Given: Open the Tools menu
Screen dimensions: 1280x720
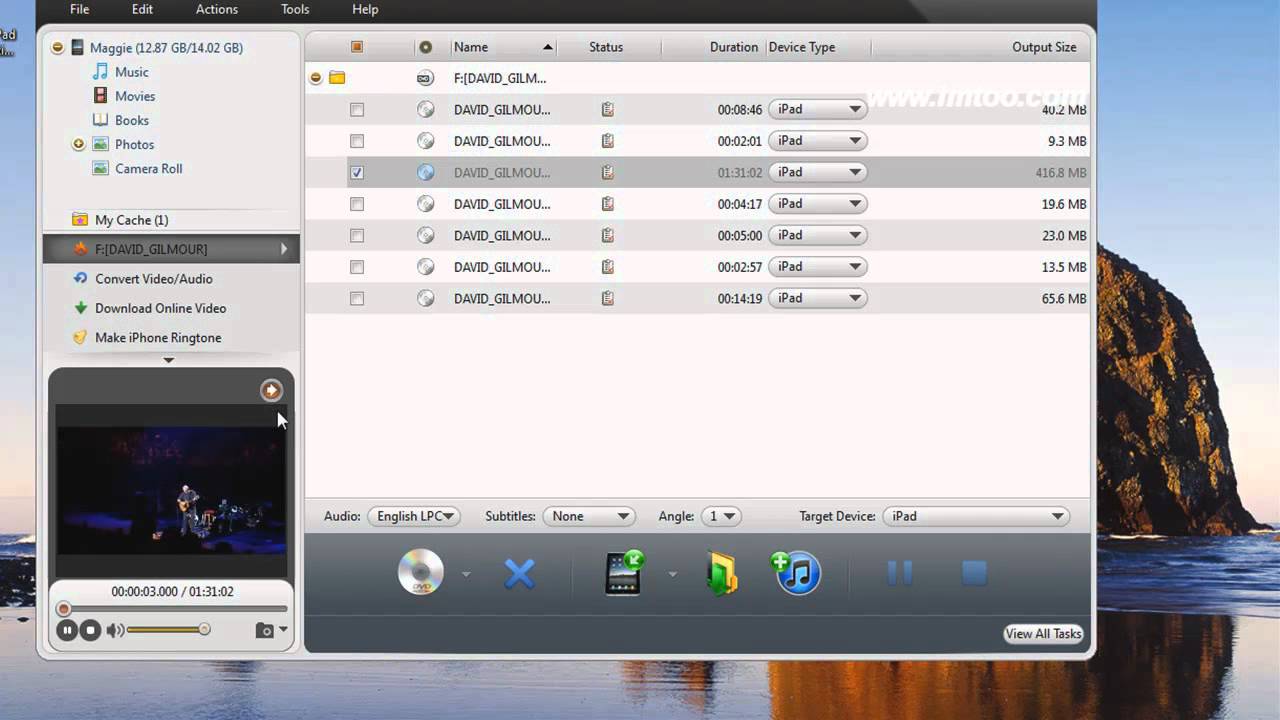Looking at the screenshot, I should click(x=295, y=9).
